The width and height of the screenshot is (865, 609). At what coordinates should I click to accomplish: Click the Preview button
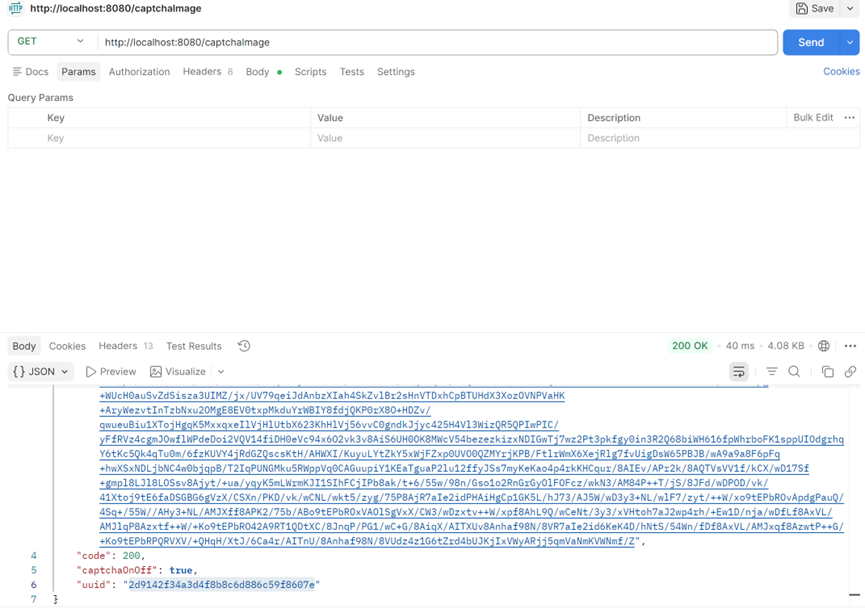coord(111,371)
